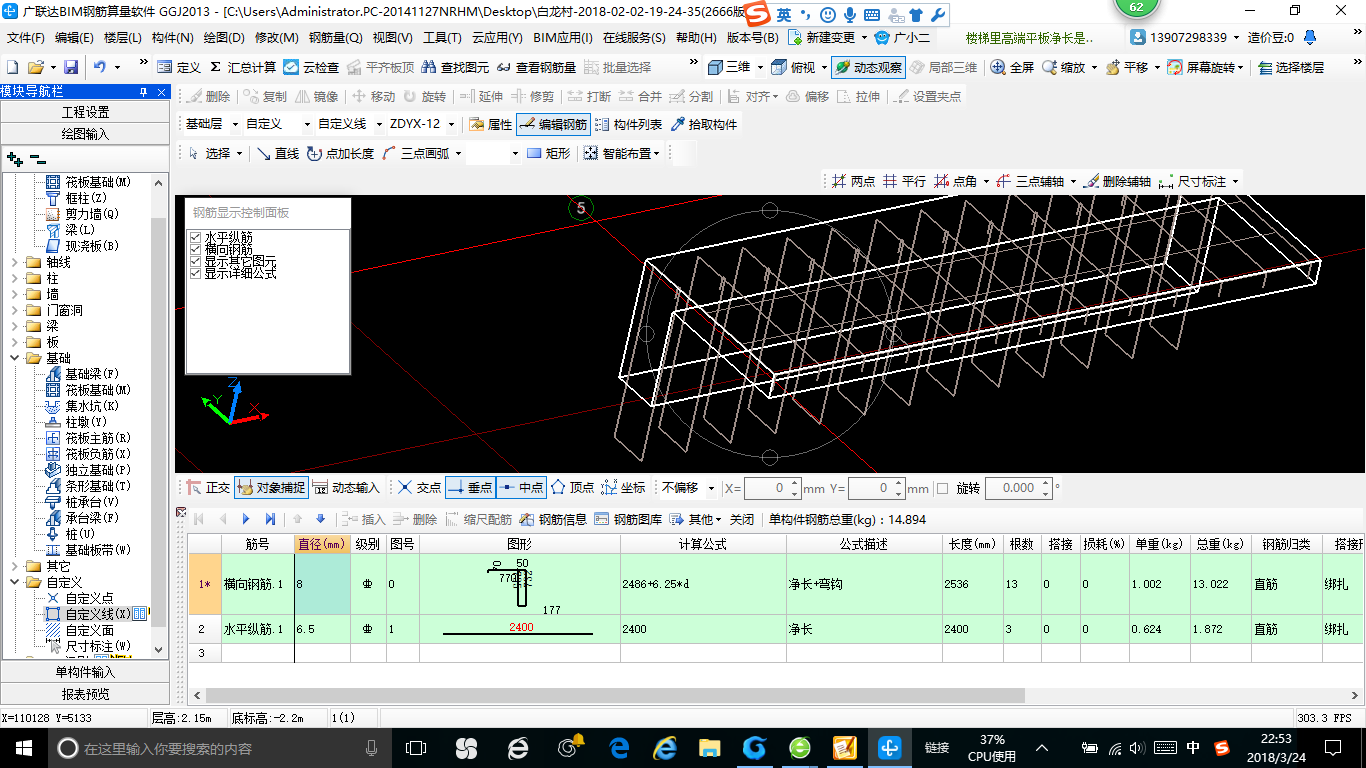Click the 汇总计算 sum icon
The height and width of the screenshot is (768, 1366).
tap(242, 67)
